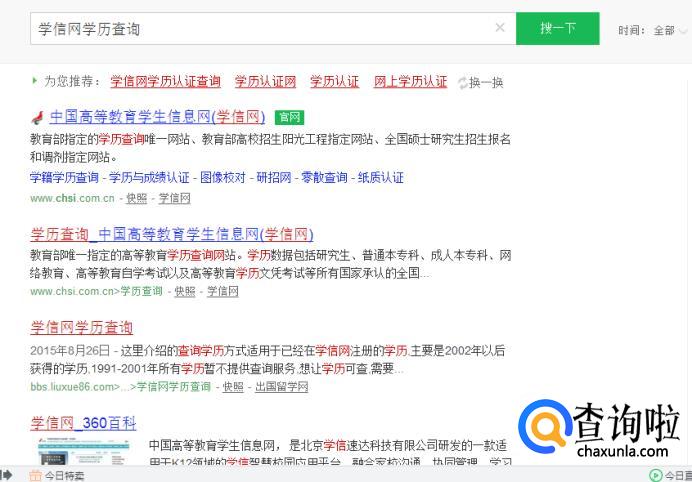Click the 搜一下 search button
The image size is (692, 482).
pos(557,29)
